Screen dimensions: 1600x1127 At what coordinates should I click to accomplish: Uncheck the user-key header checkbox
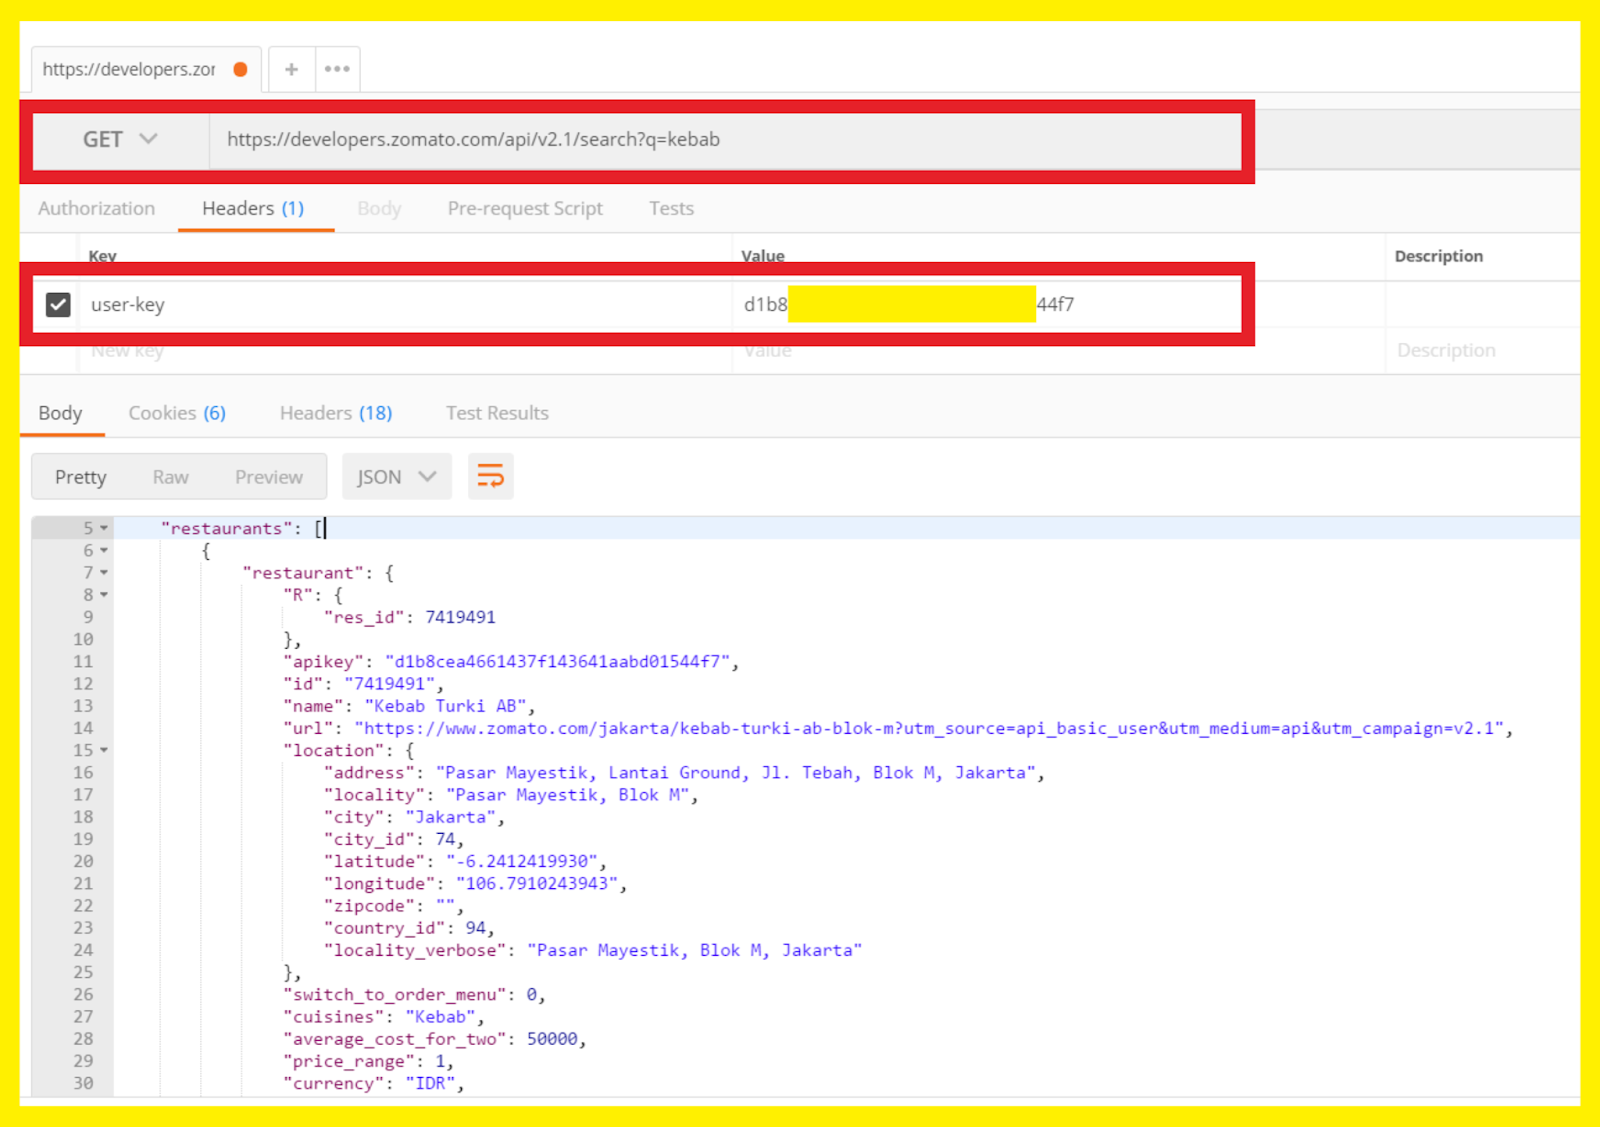pyautogui.click(x=58, y=304)
